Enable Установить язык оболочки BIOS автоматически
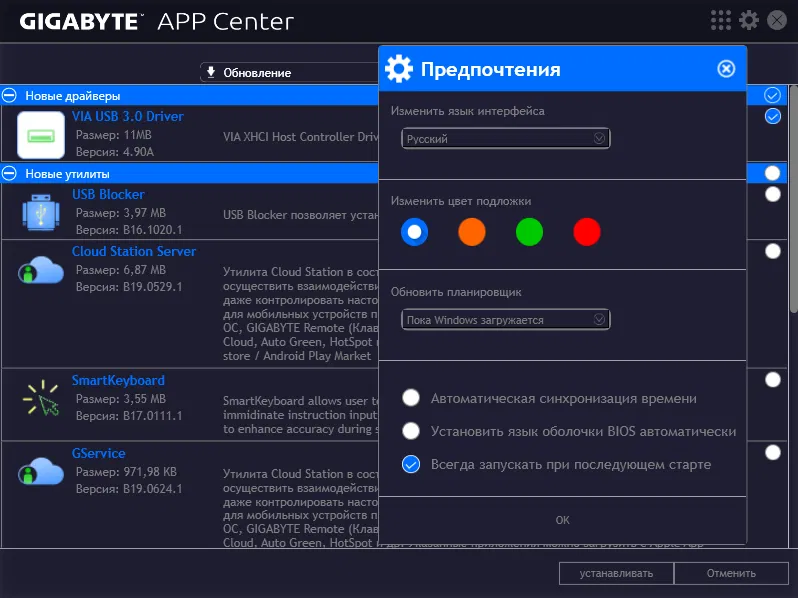798x598 pixels. [x=411, y=431]
